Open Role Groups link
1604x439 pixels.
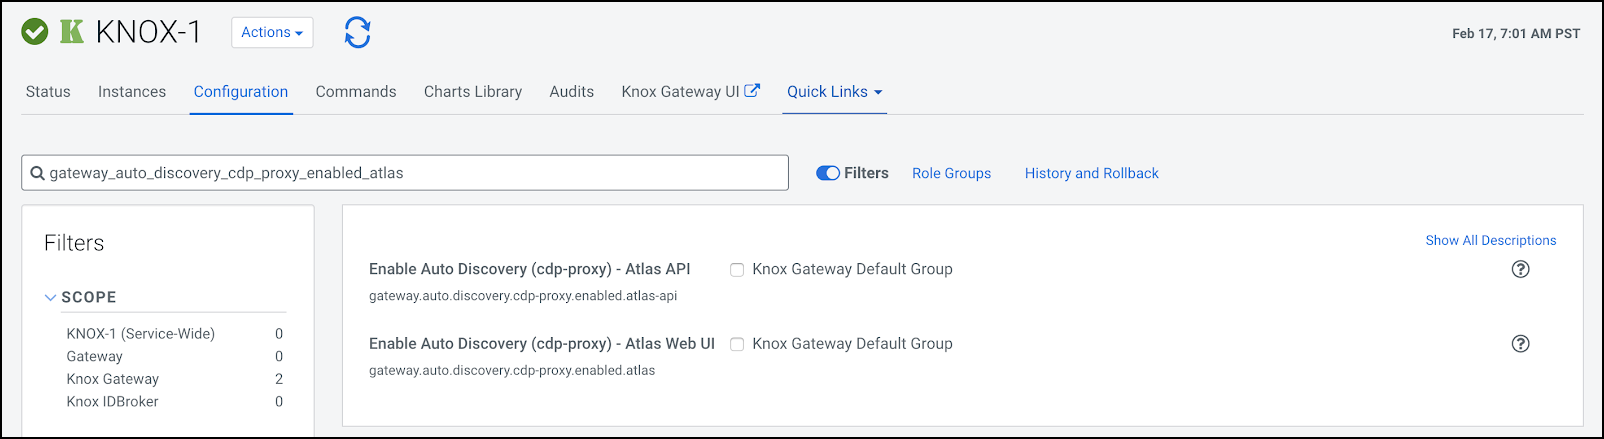[951, 173]
